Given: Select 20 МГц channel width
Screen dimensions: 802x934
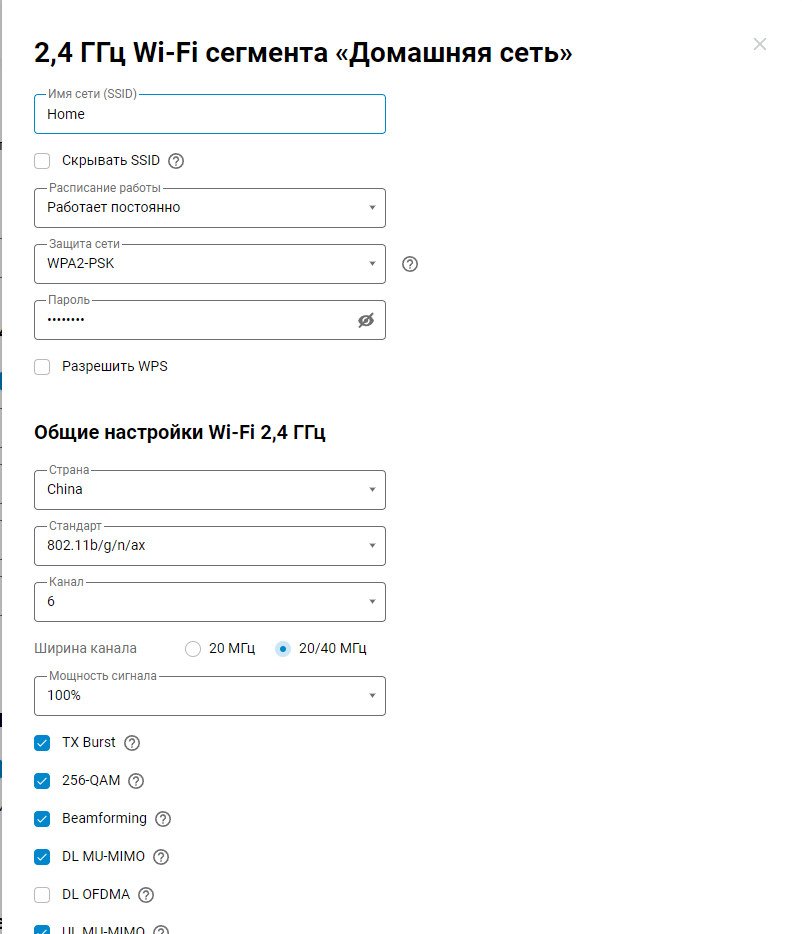Looking at the screenshot, I should [x=194, y=649].
